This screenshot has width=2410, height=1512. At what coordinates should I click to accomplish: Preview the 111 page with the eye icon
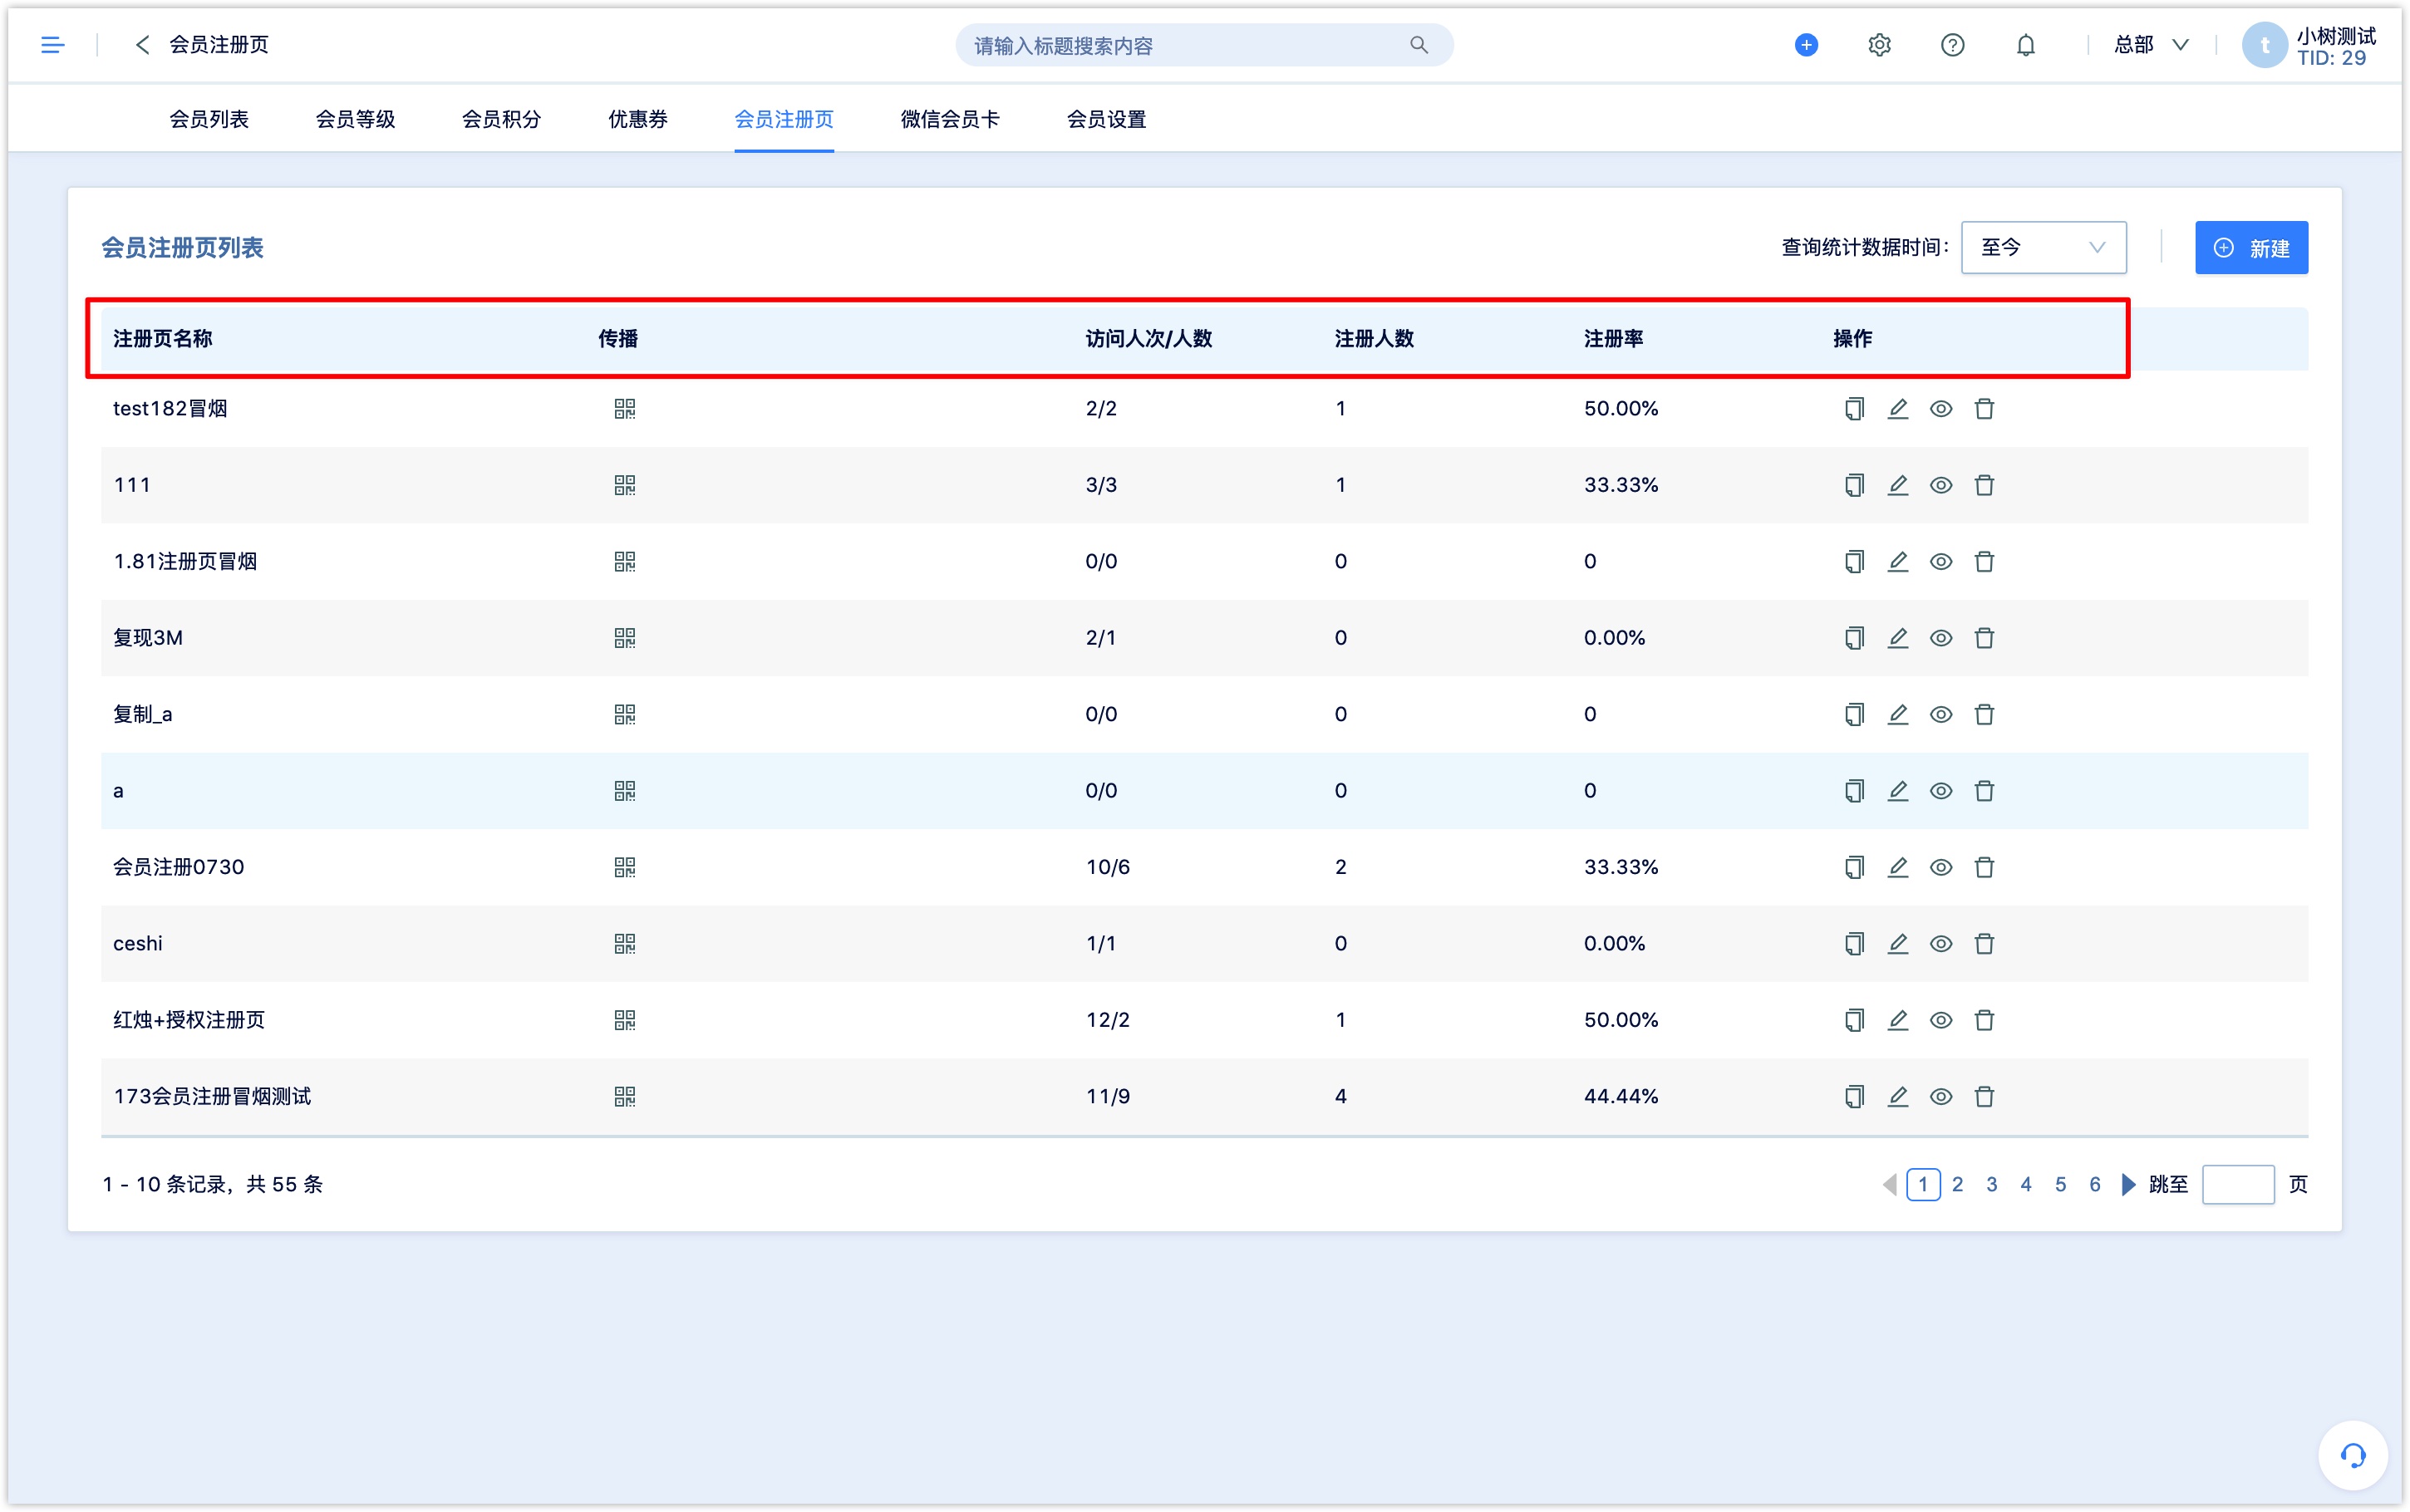point(1941,485)
